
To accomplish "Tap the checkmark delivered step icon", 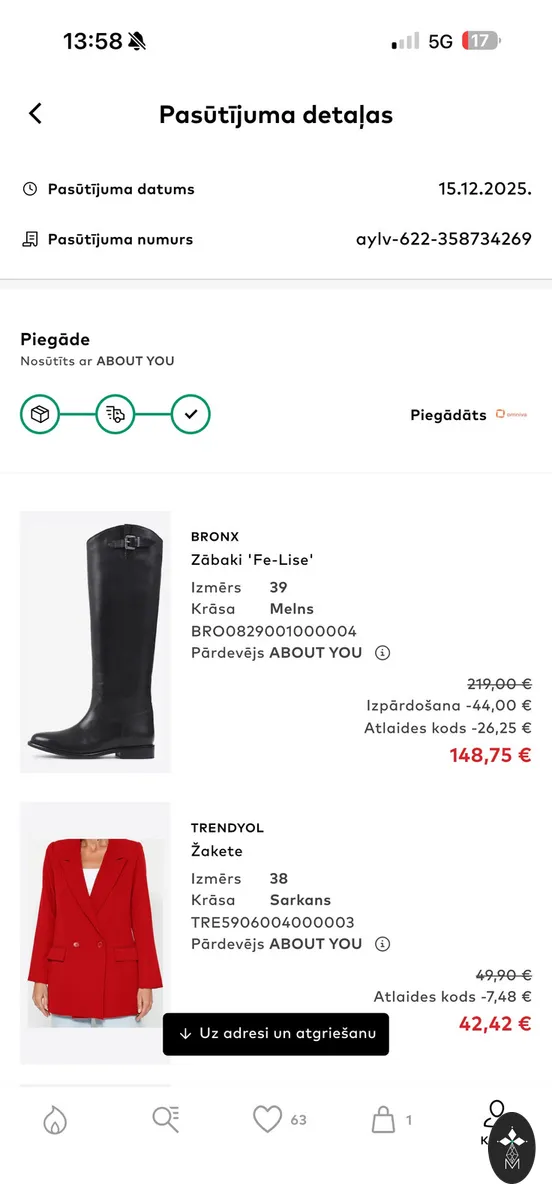I will coord(191,414).
